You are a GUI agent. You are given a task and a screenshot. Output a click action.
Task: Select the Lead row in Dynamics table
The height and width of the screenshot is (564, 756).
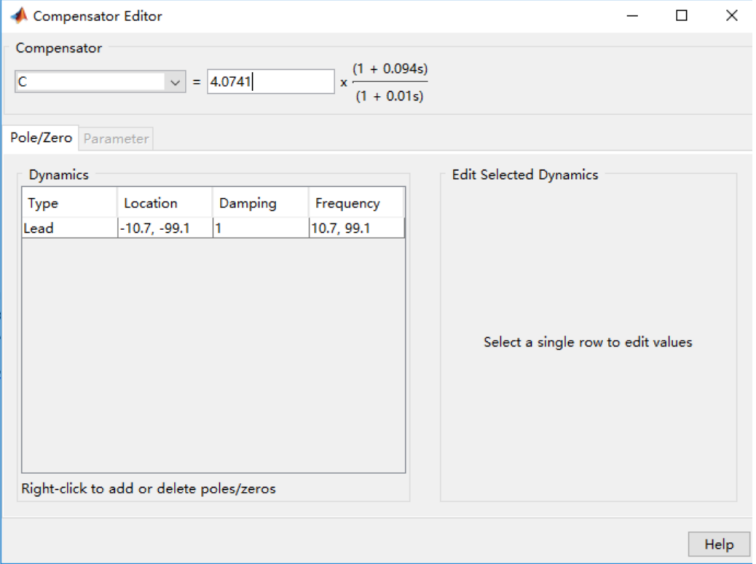click(69, 228)
